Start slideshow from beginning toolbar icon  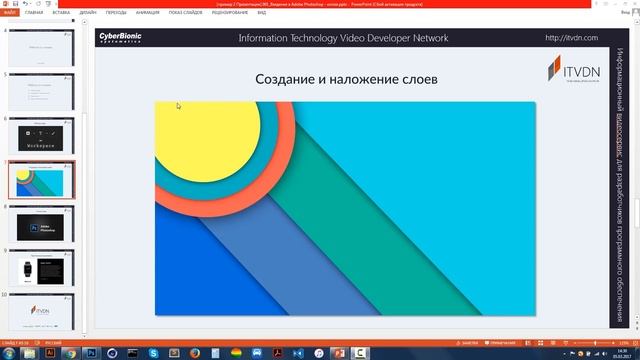(48, 4)
